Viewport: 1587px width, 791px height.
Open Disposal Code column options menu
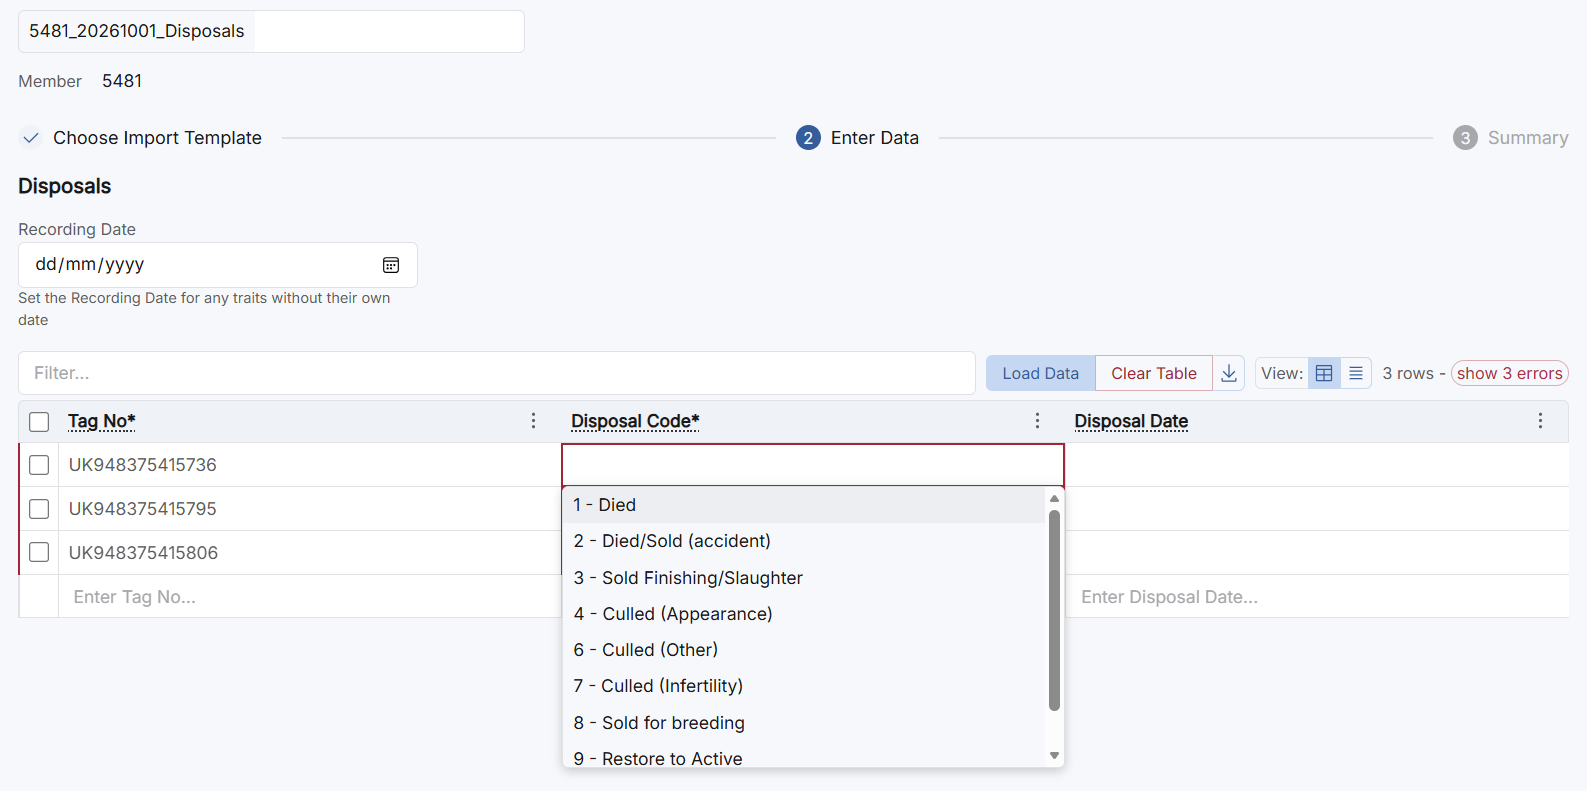point(1037,421)
